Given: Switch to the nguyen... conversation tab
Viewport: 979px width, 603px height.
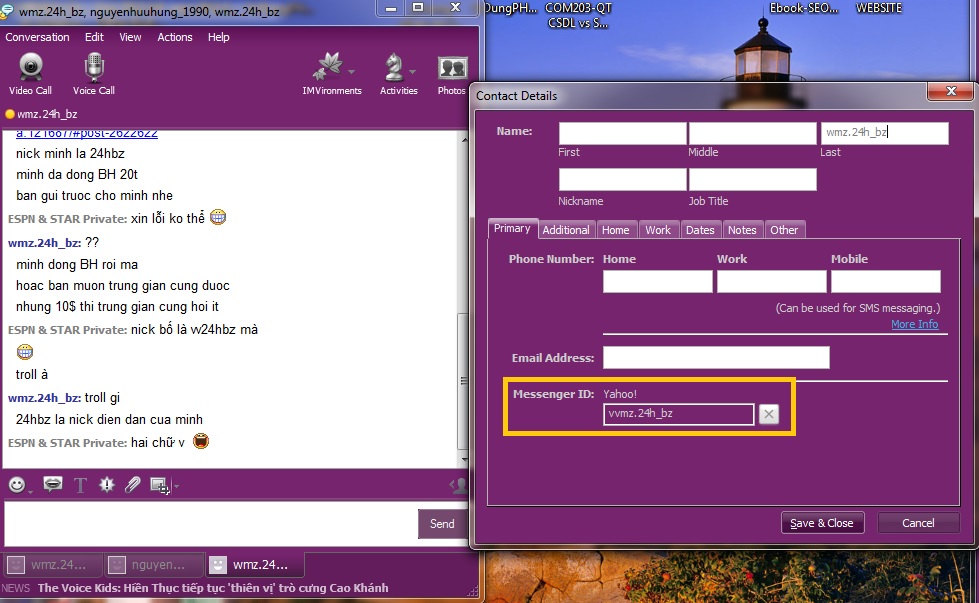Looking at the screenshot, I should 154,565.
